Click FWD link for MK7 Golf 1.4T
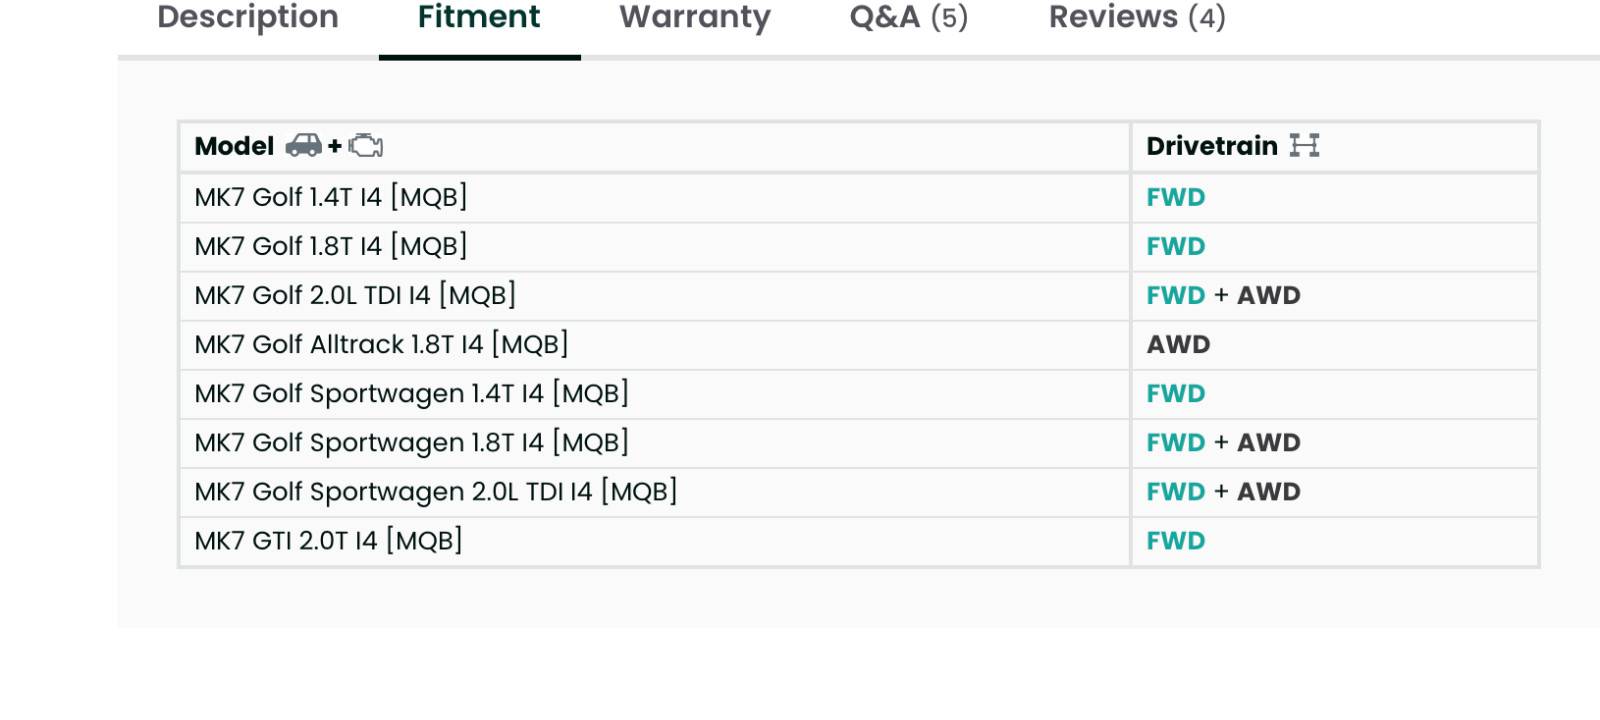The width and height of the screenshot is (1600, 720). (x=1176, y=197)
